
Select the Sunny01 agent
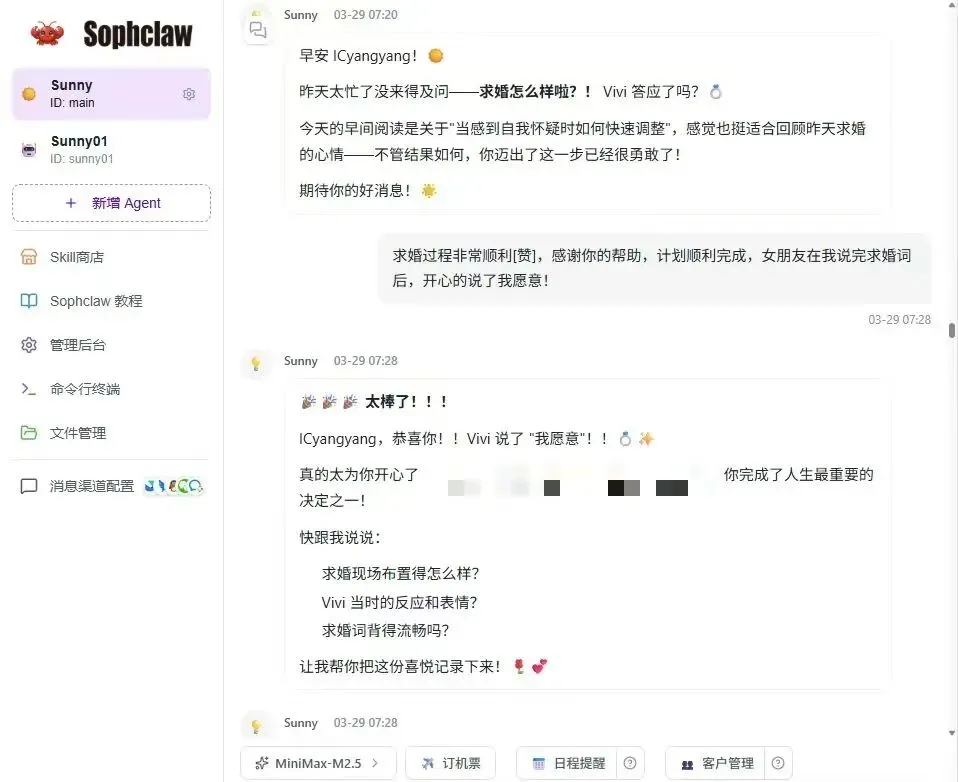pyautogui.click(x=111, y=149)
